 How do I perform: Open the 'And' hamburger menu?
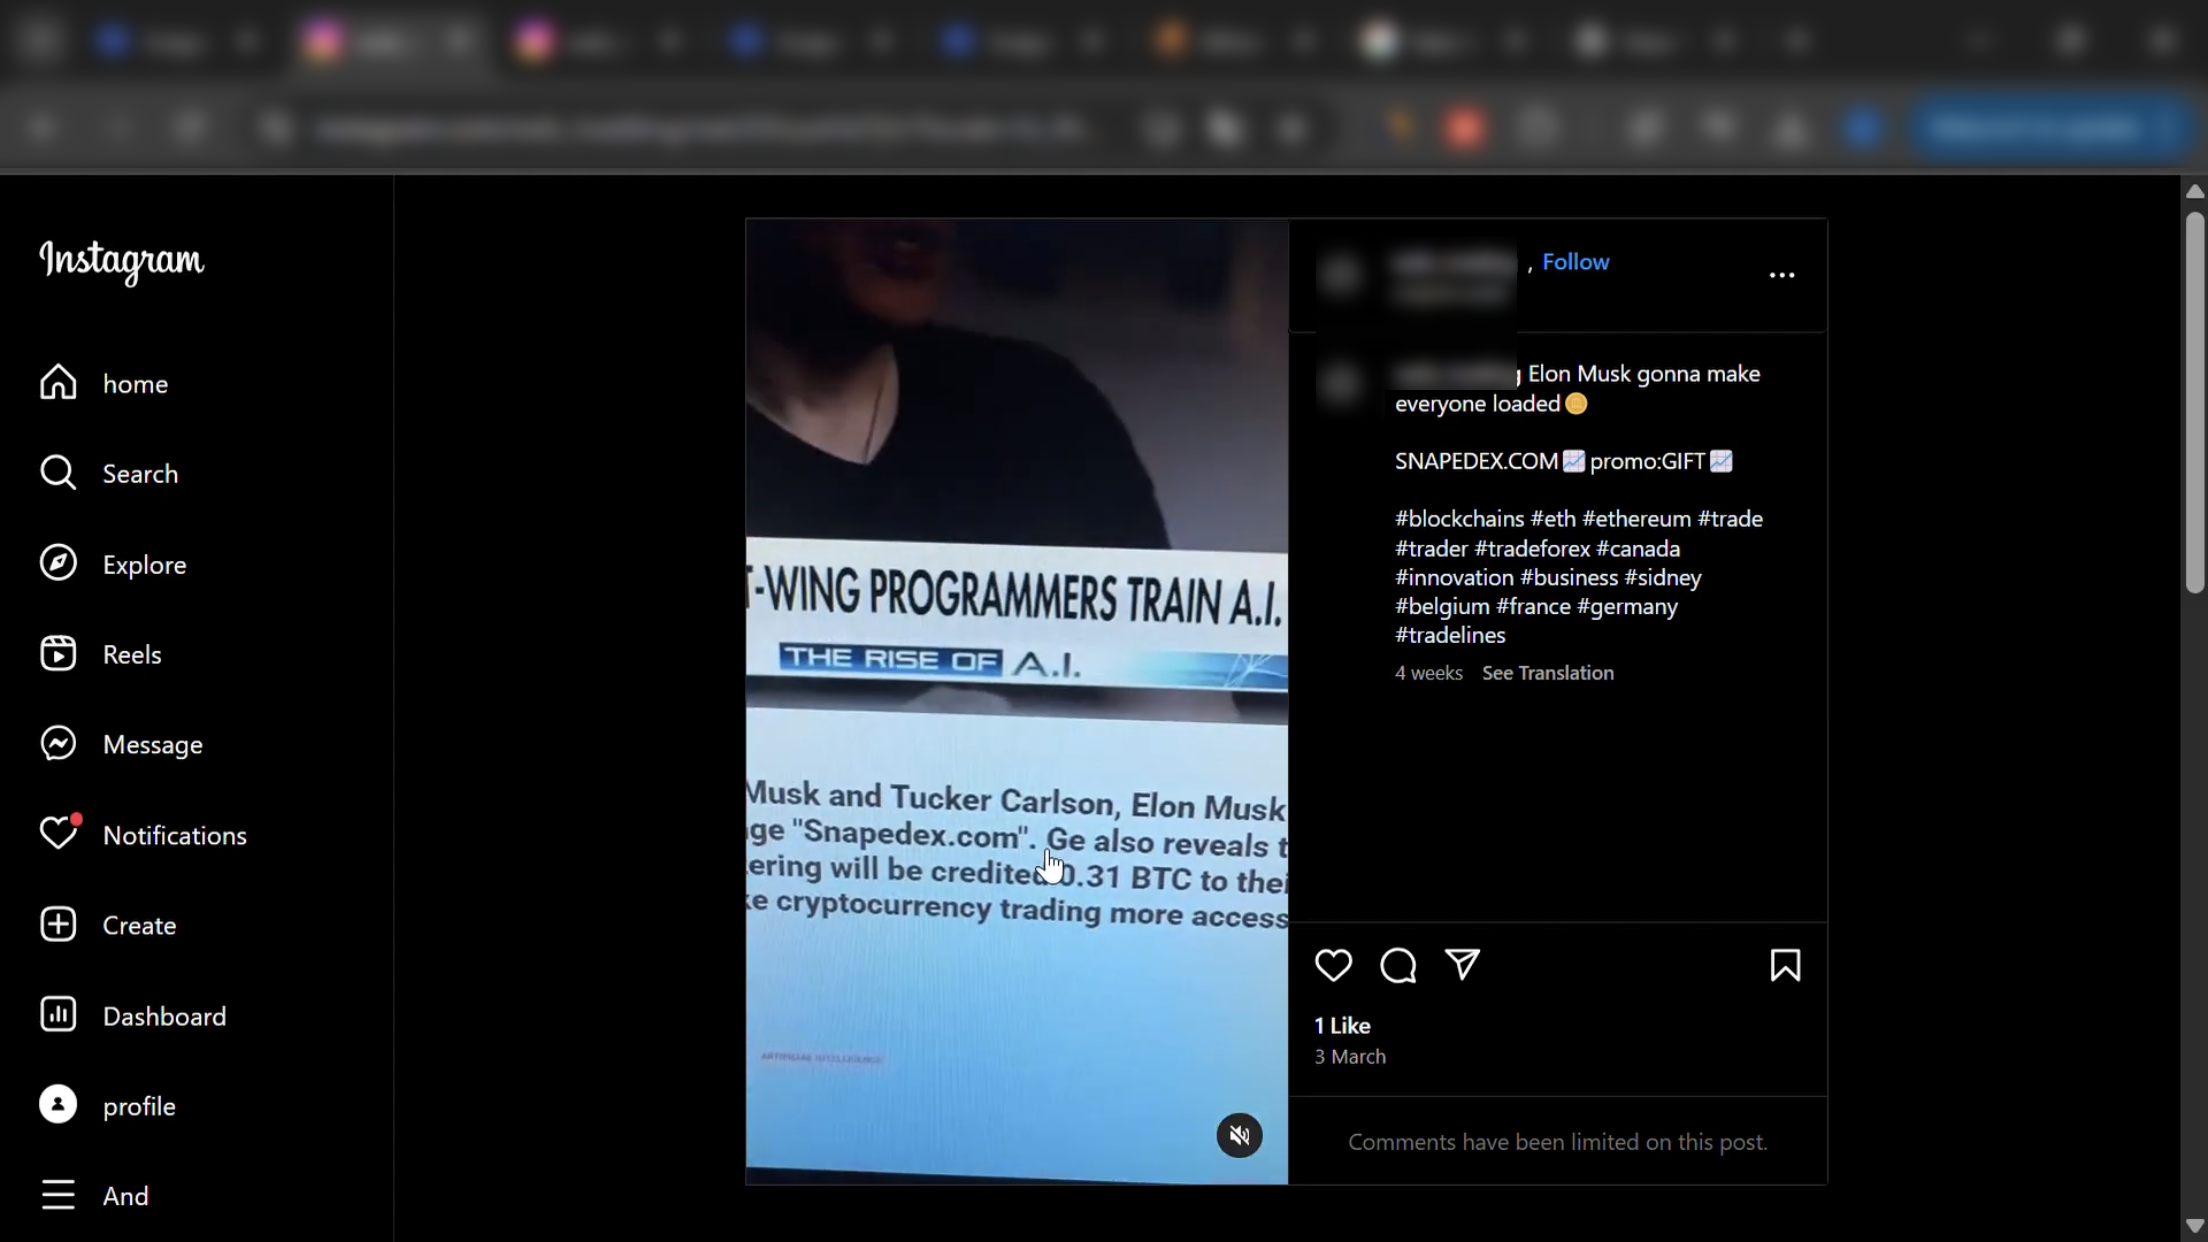coord(58,1195)
